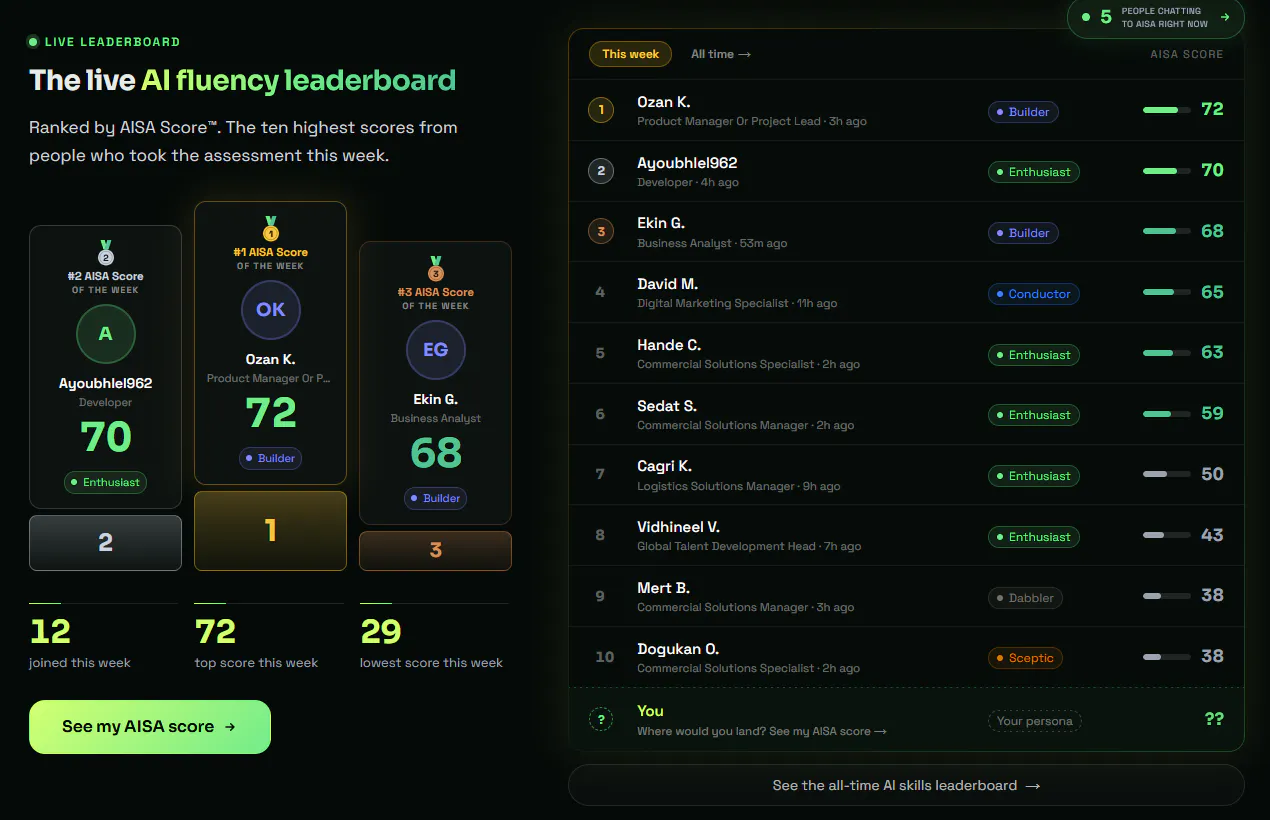The height and width of the screenshot is (820, 1270).
Task: Click Cagri K.'s score progress bar
Action: 1167,474
